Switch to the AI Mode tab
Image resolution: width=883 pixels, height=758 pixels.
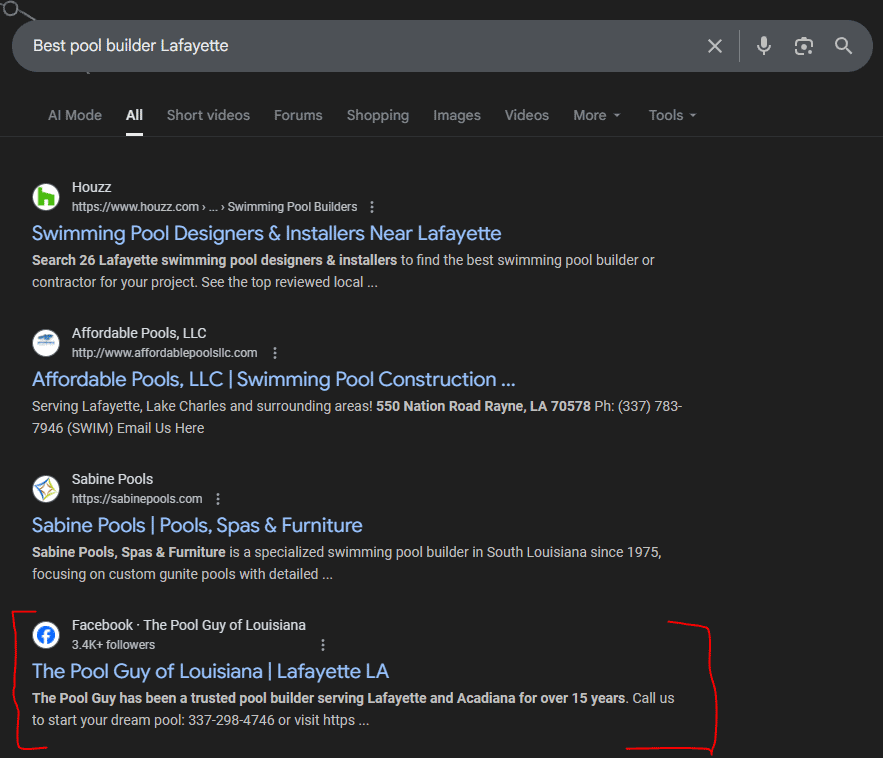click(74, 115)
